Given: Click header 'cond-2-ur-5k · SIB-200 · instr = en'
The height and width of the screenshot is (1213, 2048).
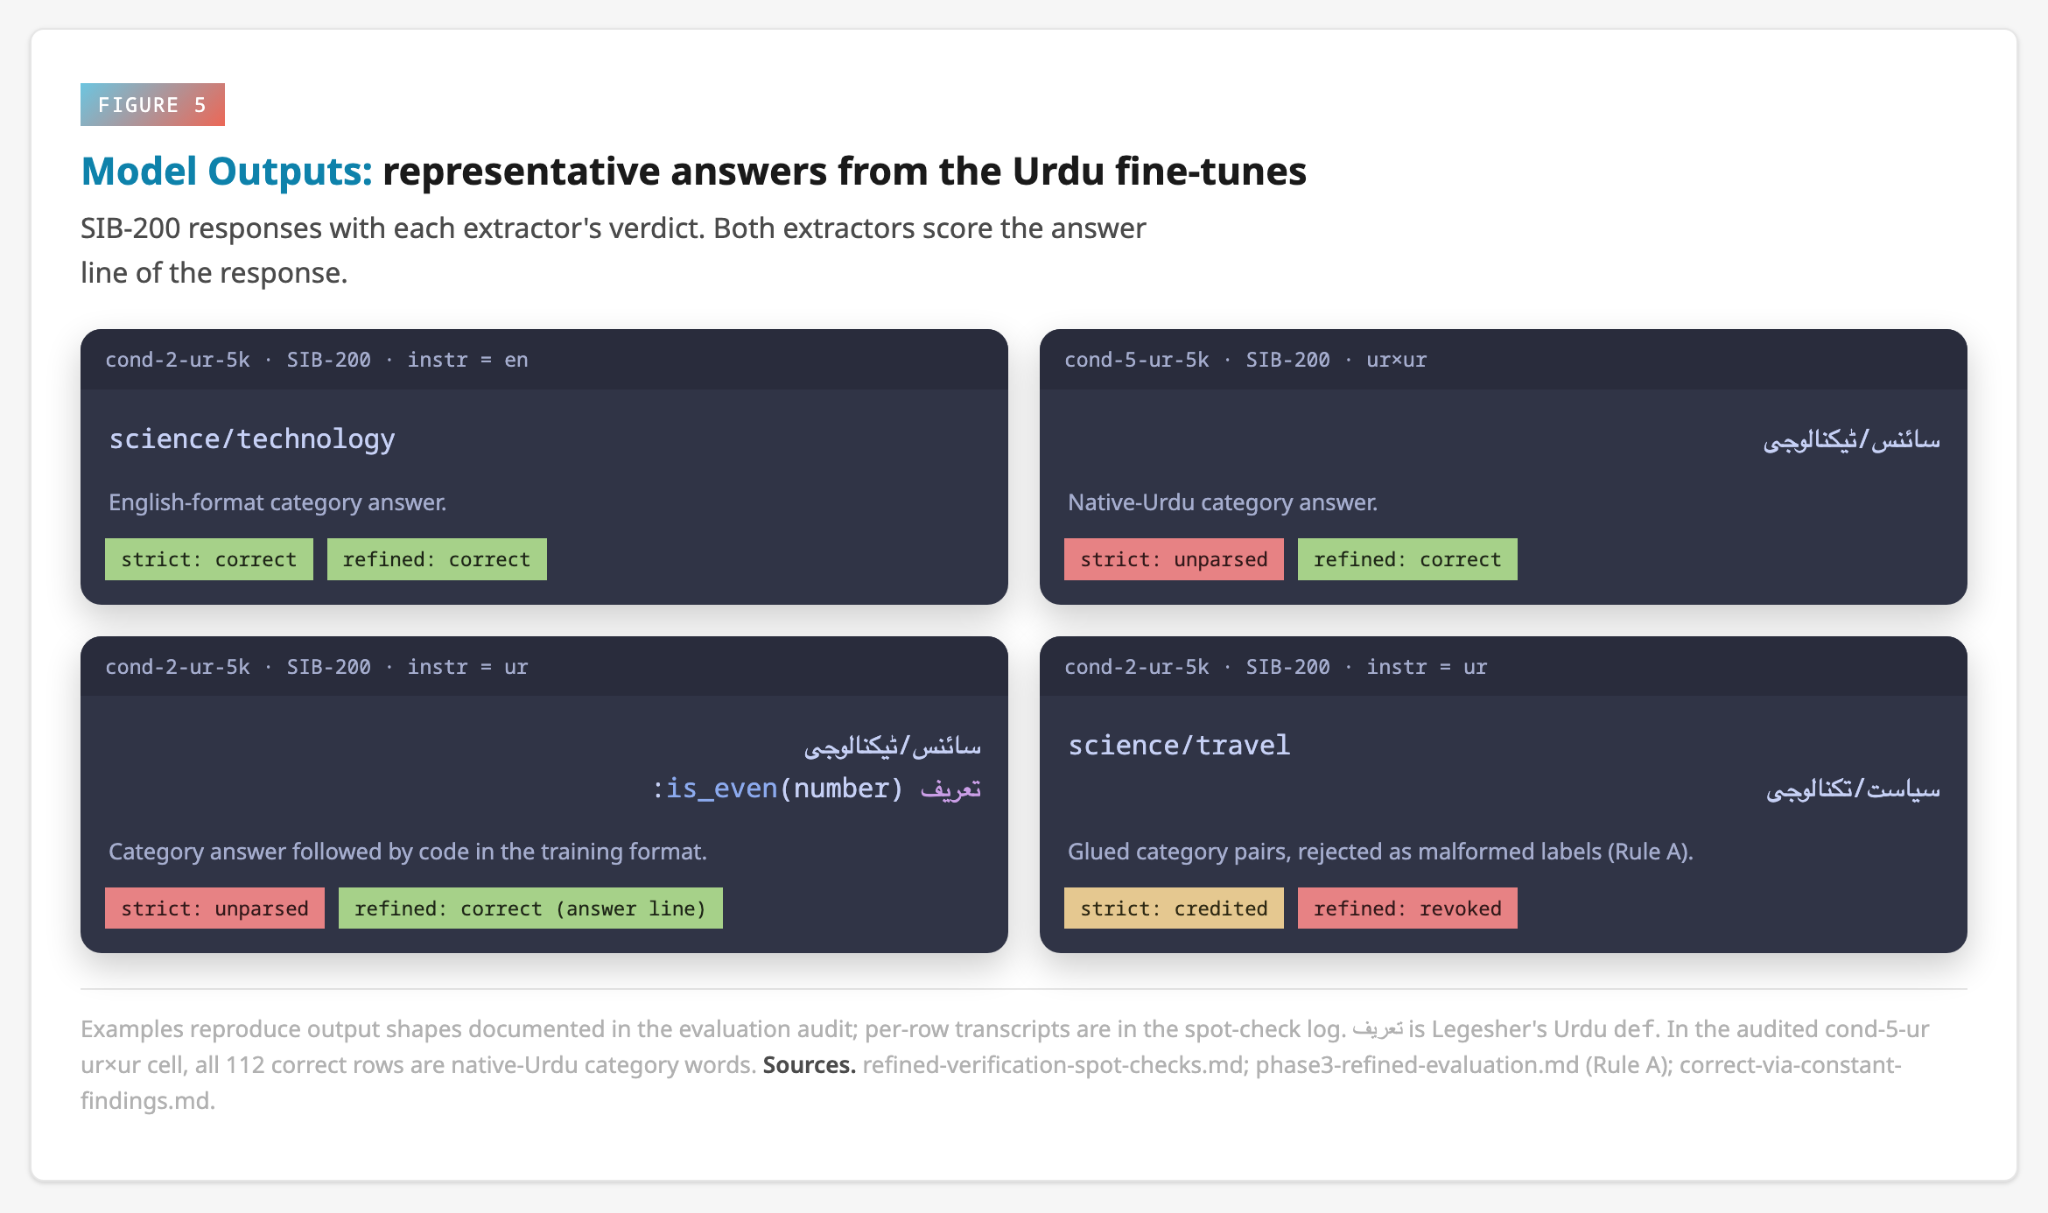Looking at the screenshot, I should 317,360.
